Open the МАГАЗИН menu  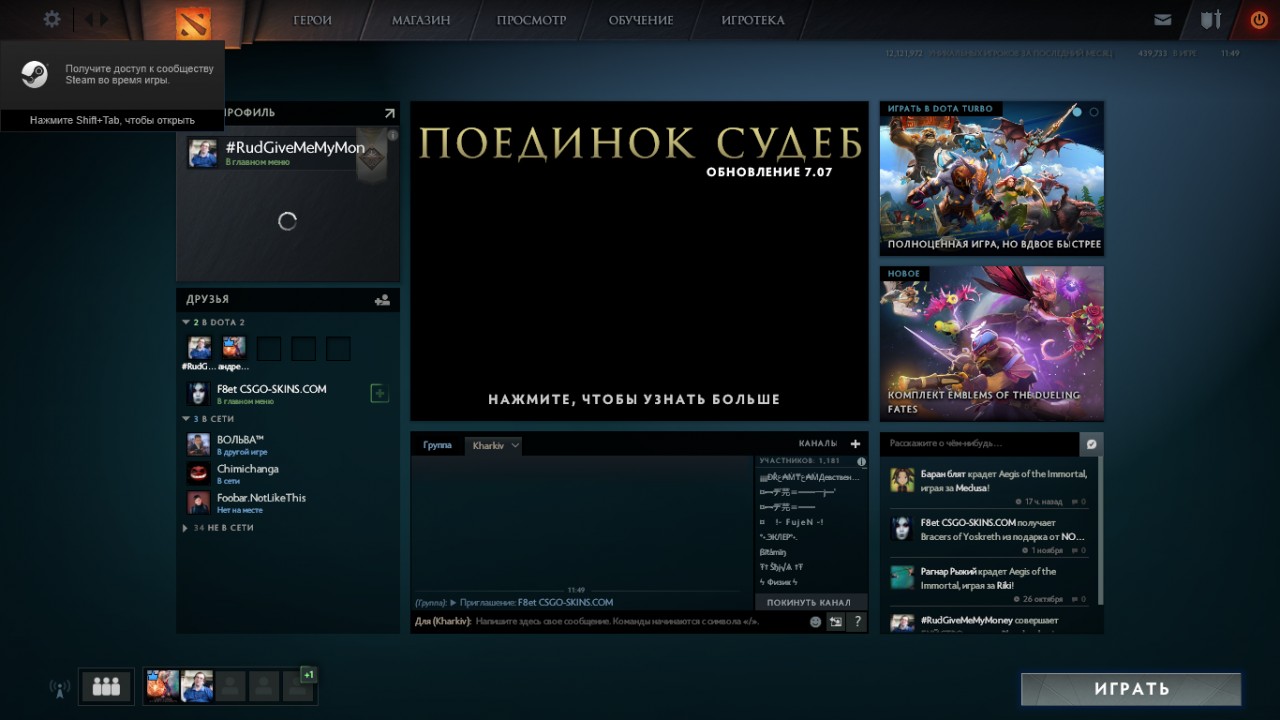pyautogui.click(x=421, y=20)
